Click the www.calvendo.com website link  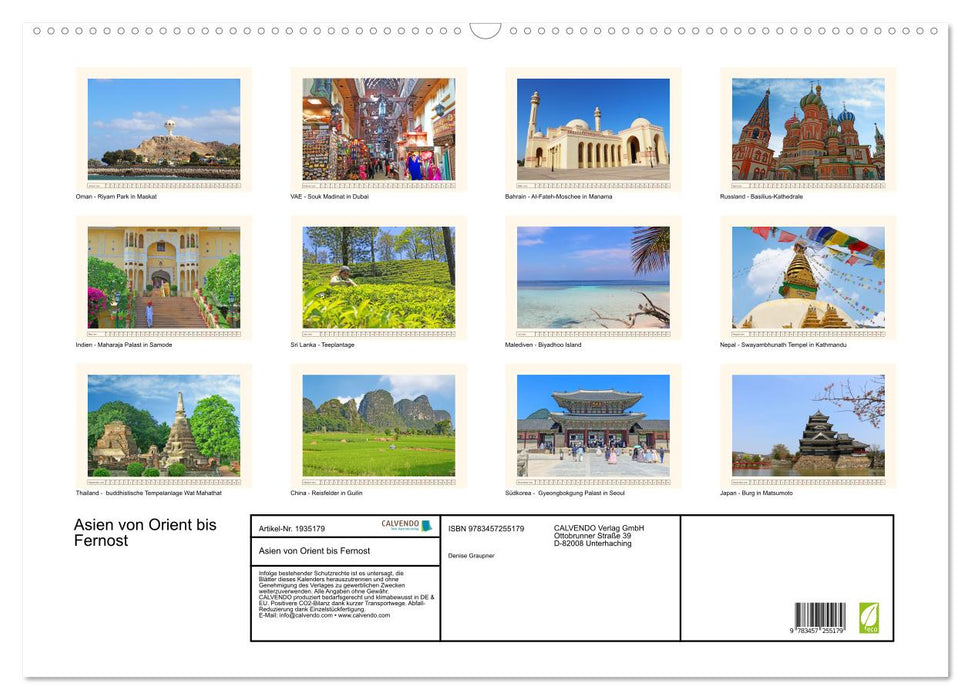pyautogui.click(x=363, y=616)
